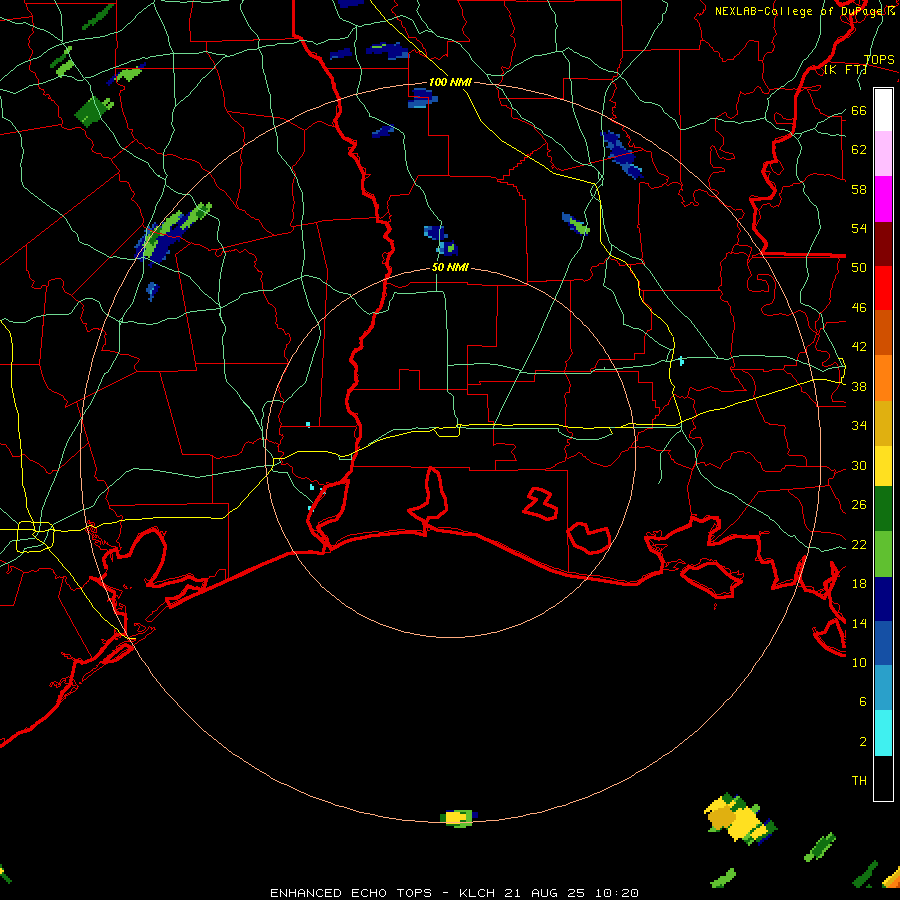The image size is (900, 900).
Task: Click the legend value 22
Action: (x=859, y=544)
